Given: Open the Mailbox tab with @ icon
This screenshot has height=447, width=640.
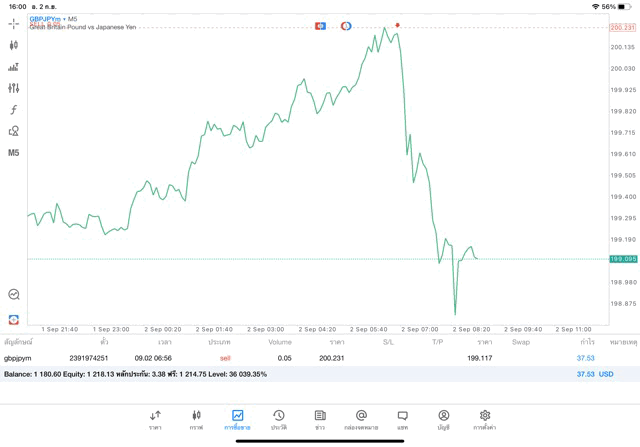Looking at the screenshot, I should [361, 419].
